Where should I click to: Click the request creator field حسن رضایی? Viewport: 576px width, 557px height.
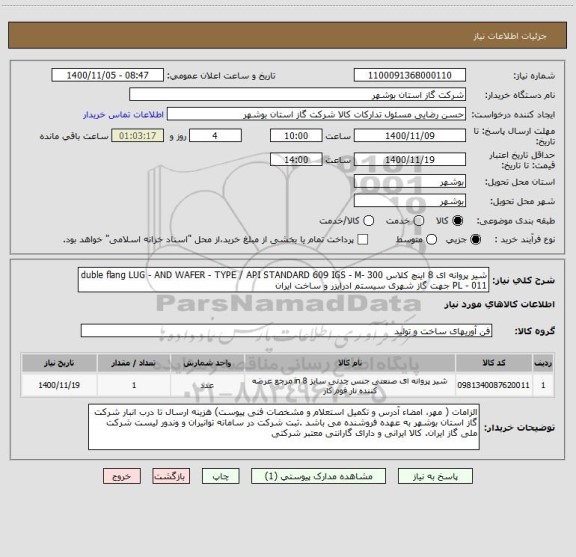[x=316, y=114]
